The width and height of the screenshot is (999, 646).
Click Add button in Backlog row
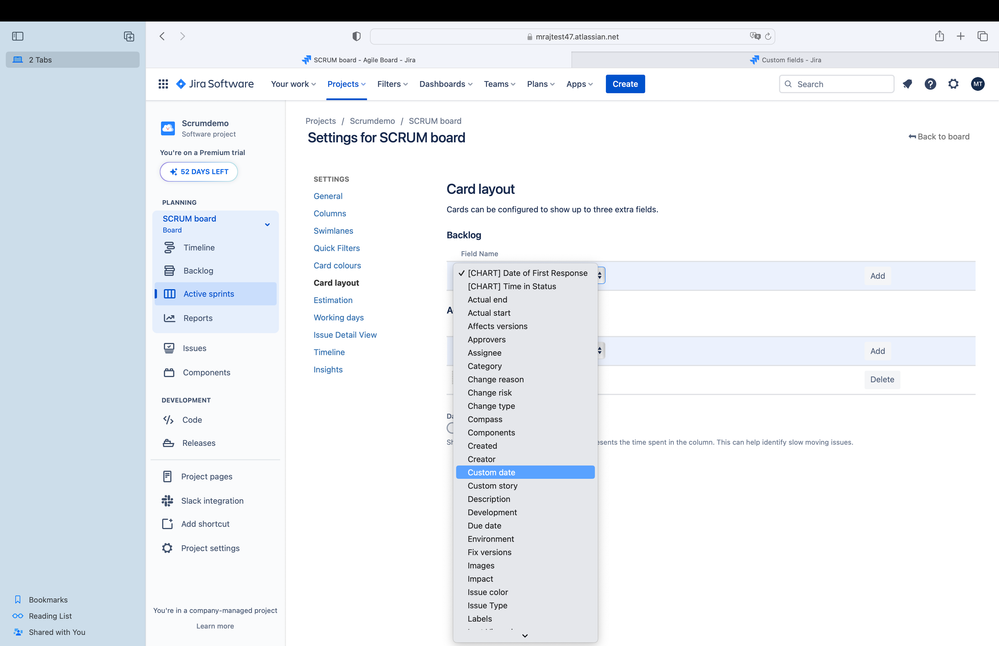877,276
